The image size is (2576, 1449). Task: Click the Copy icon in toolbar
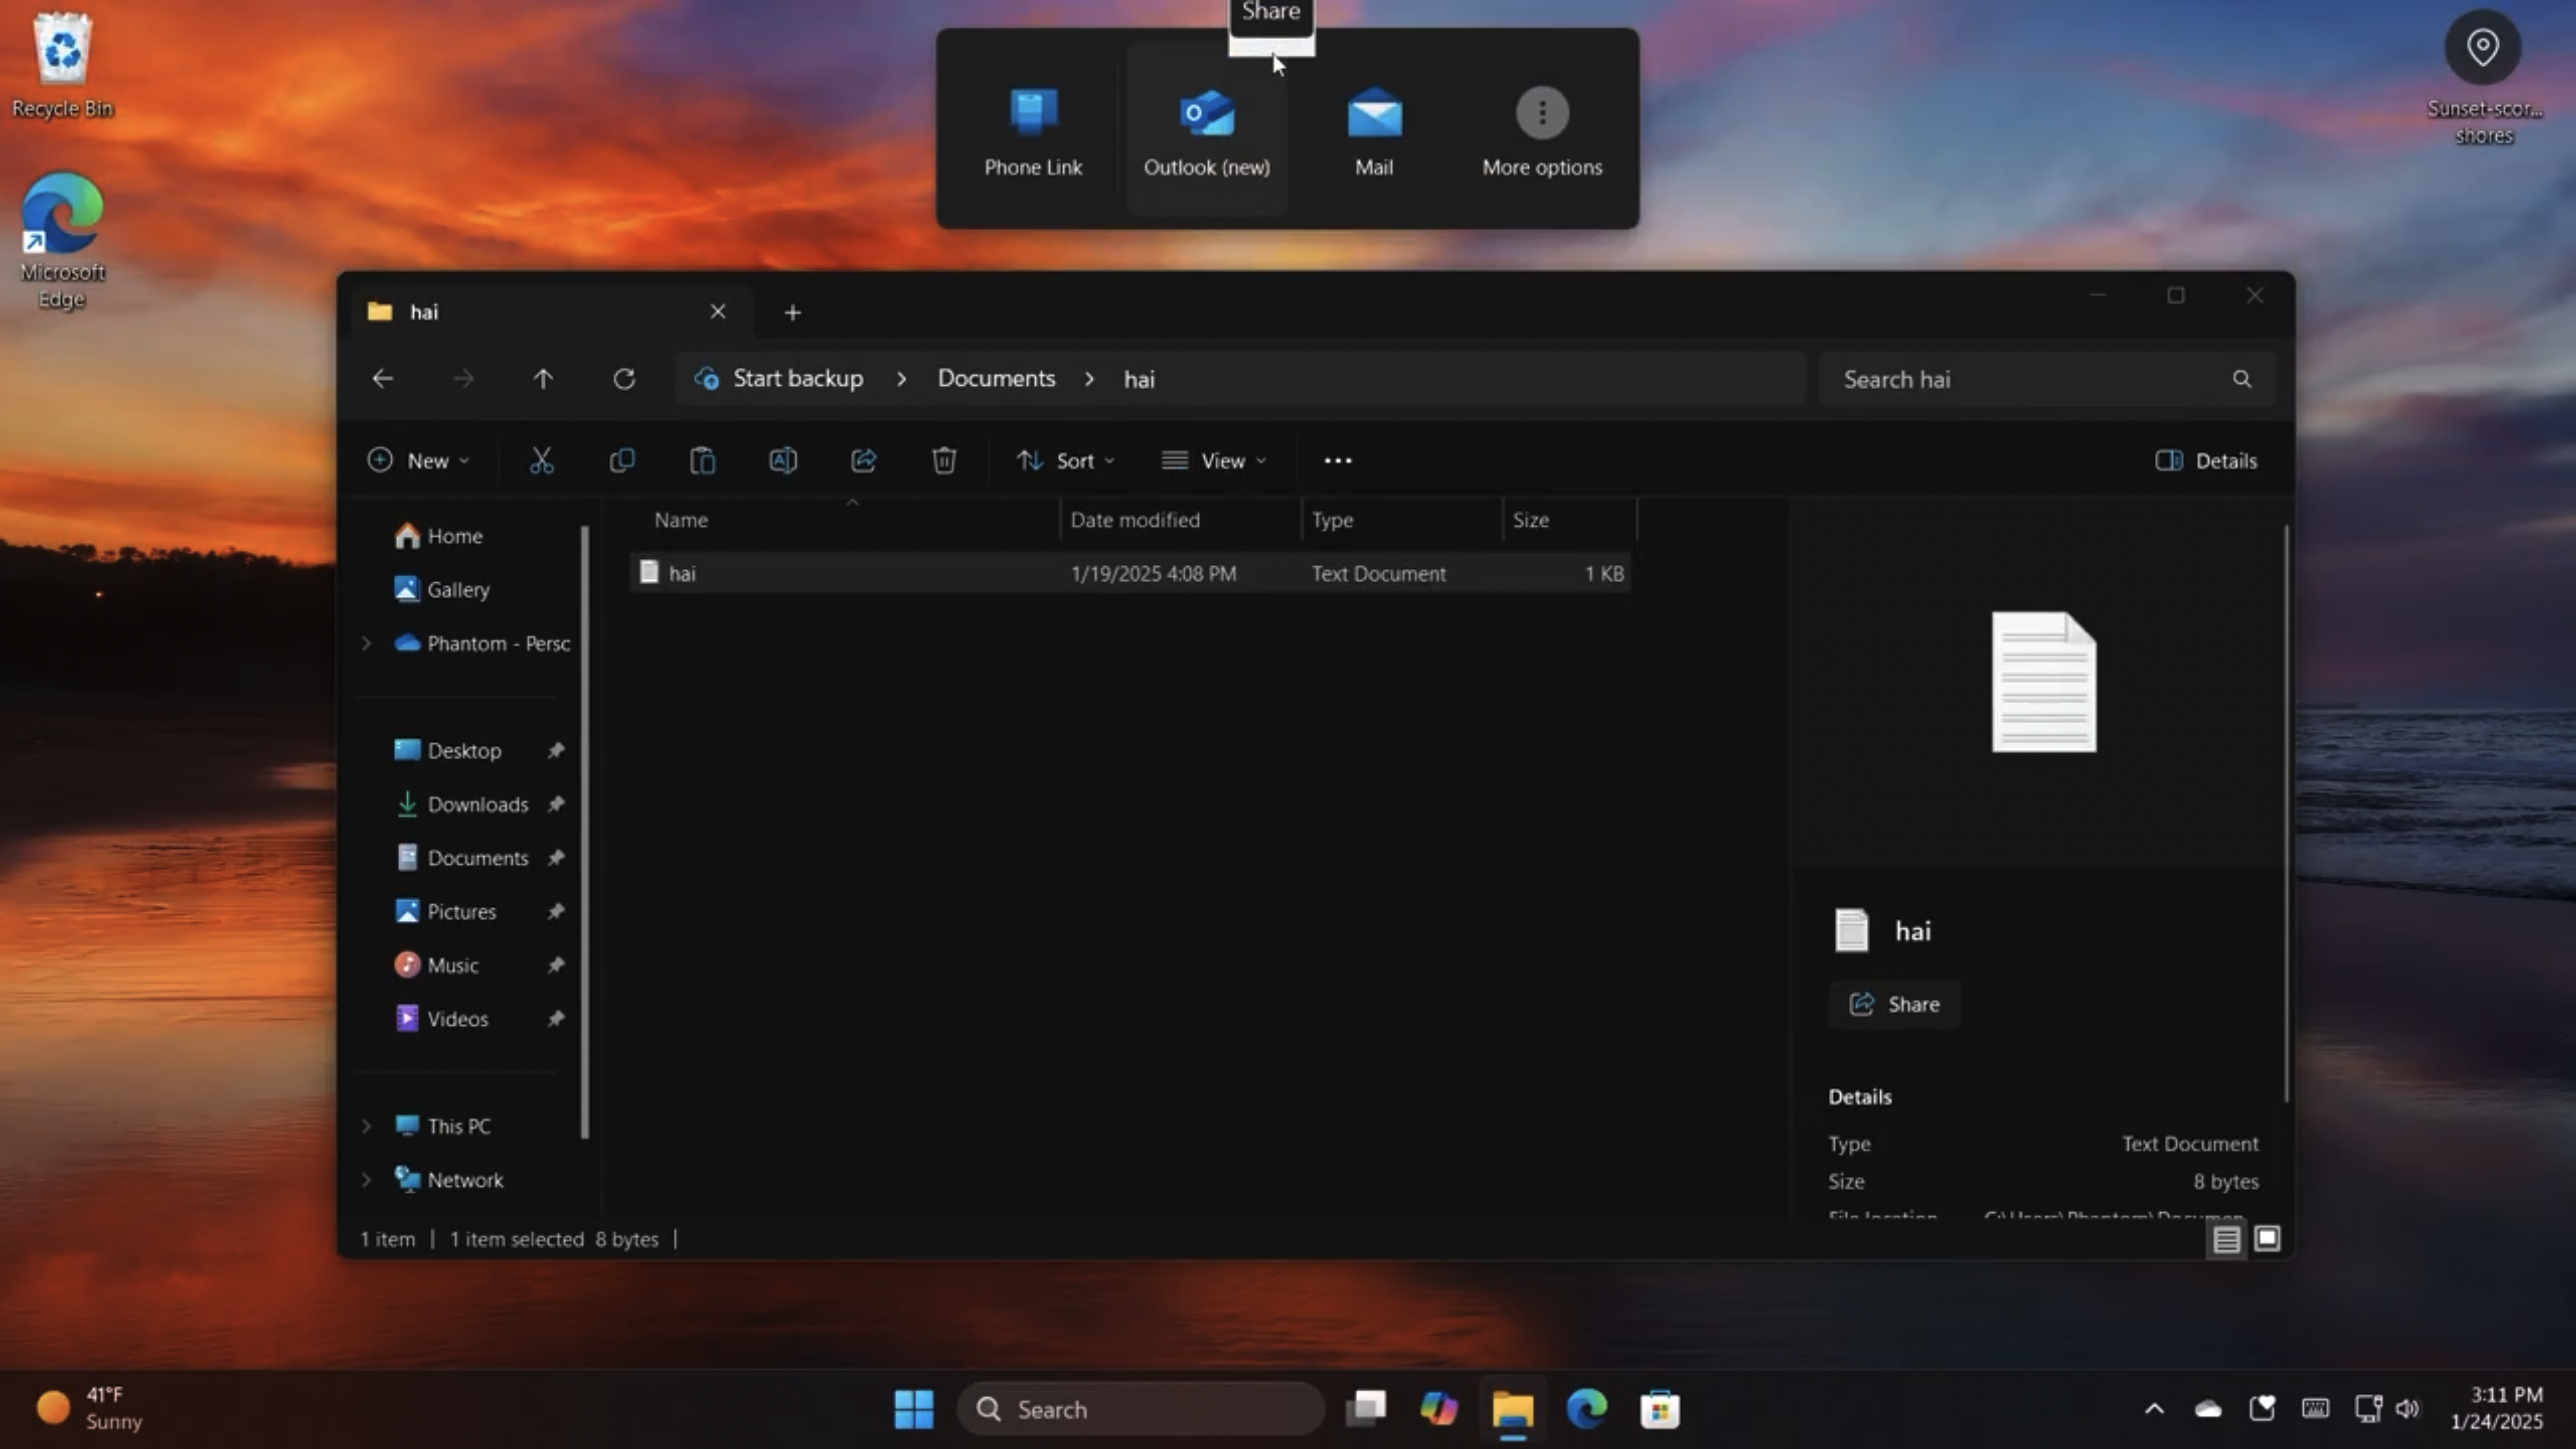pos(622,460)
